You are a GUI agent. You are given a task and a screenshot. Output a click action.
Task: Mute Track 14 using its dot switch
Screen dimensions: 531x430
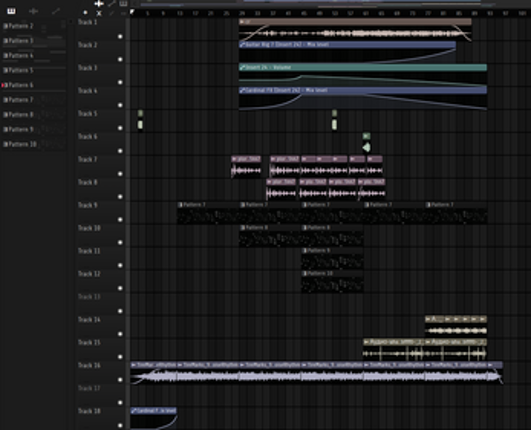pos(120,334)
